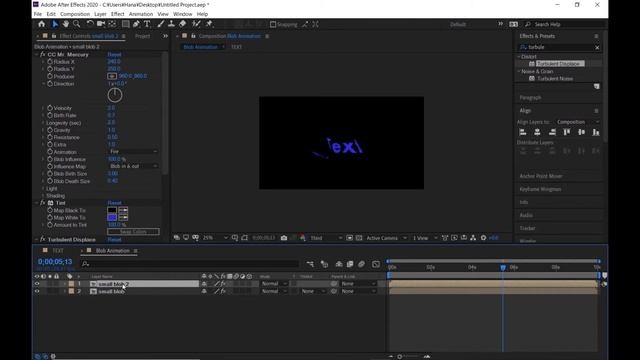The height and width of the screenshot is (360, 640).
Task: Select the Hand tool
Action: tap(66, 24)
